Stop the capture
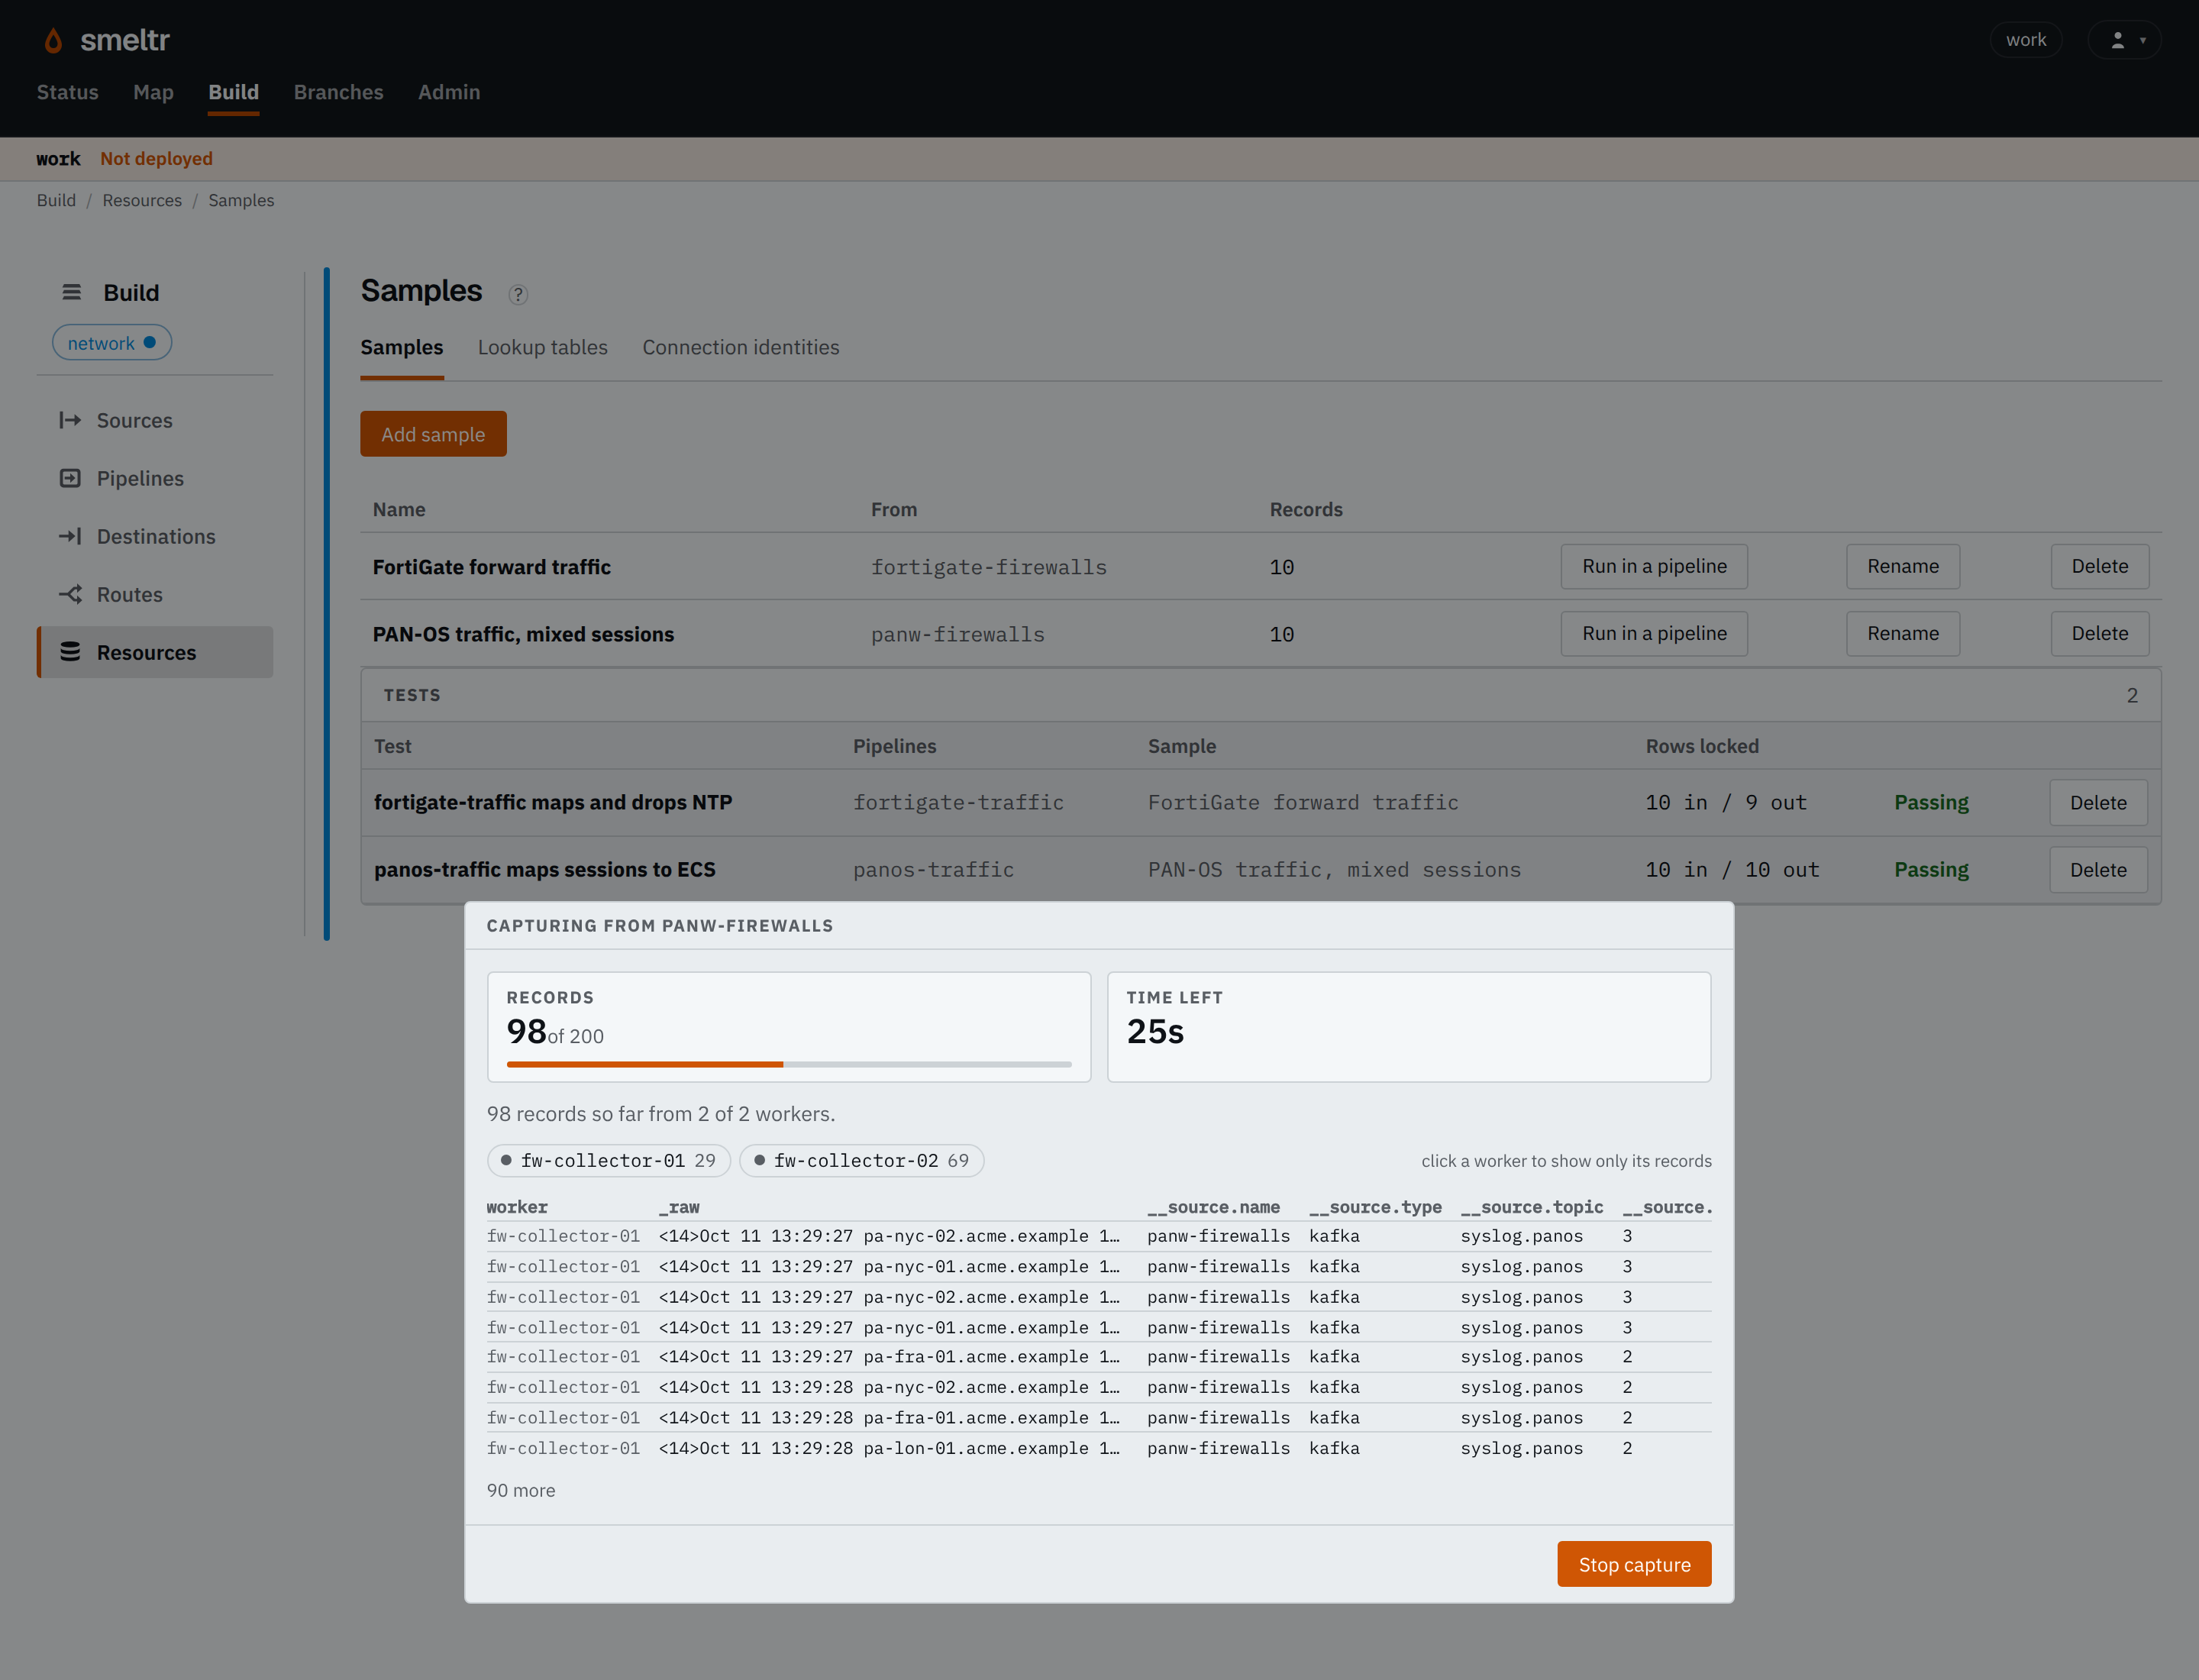This screenshot has height=1680, width=2199. click(x=1634, y=1564)
